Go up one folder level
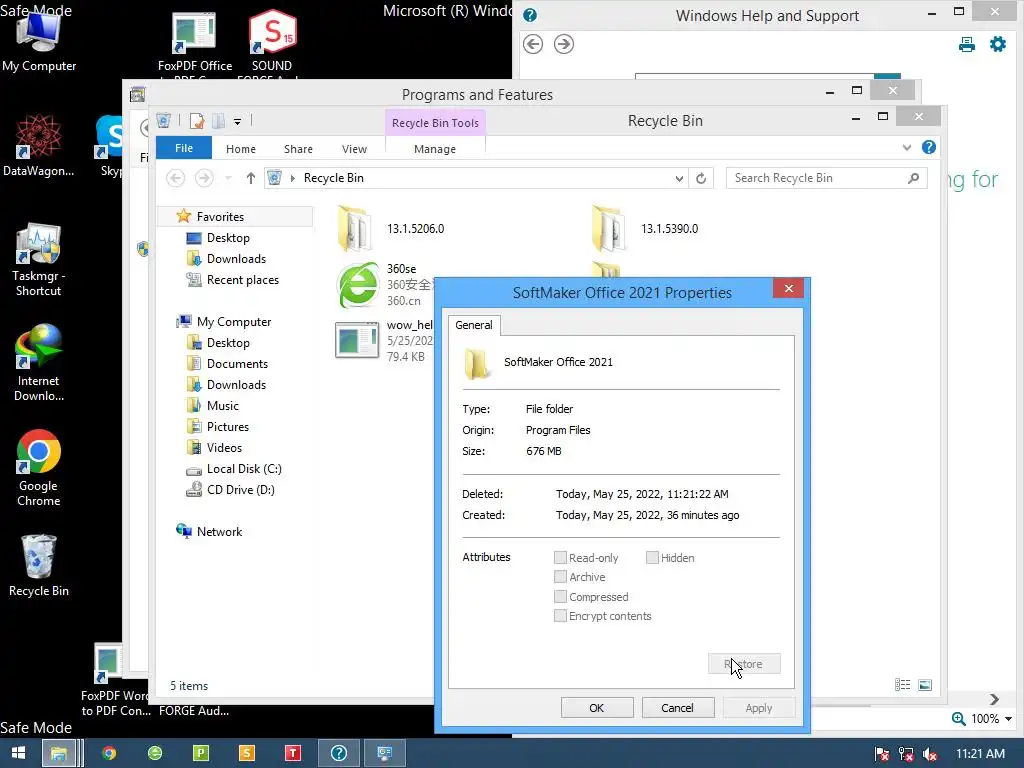The height and width of the screenshot is (768, 1024). point(250,178)
